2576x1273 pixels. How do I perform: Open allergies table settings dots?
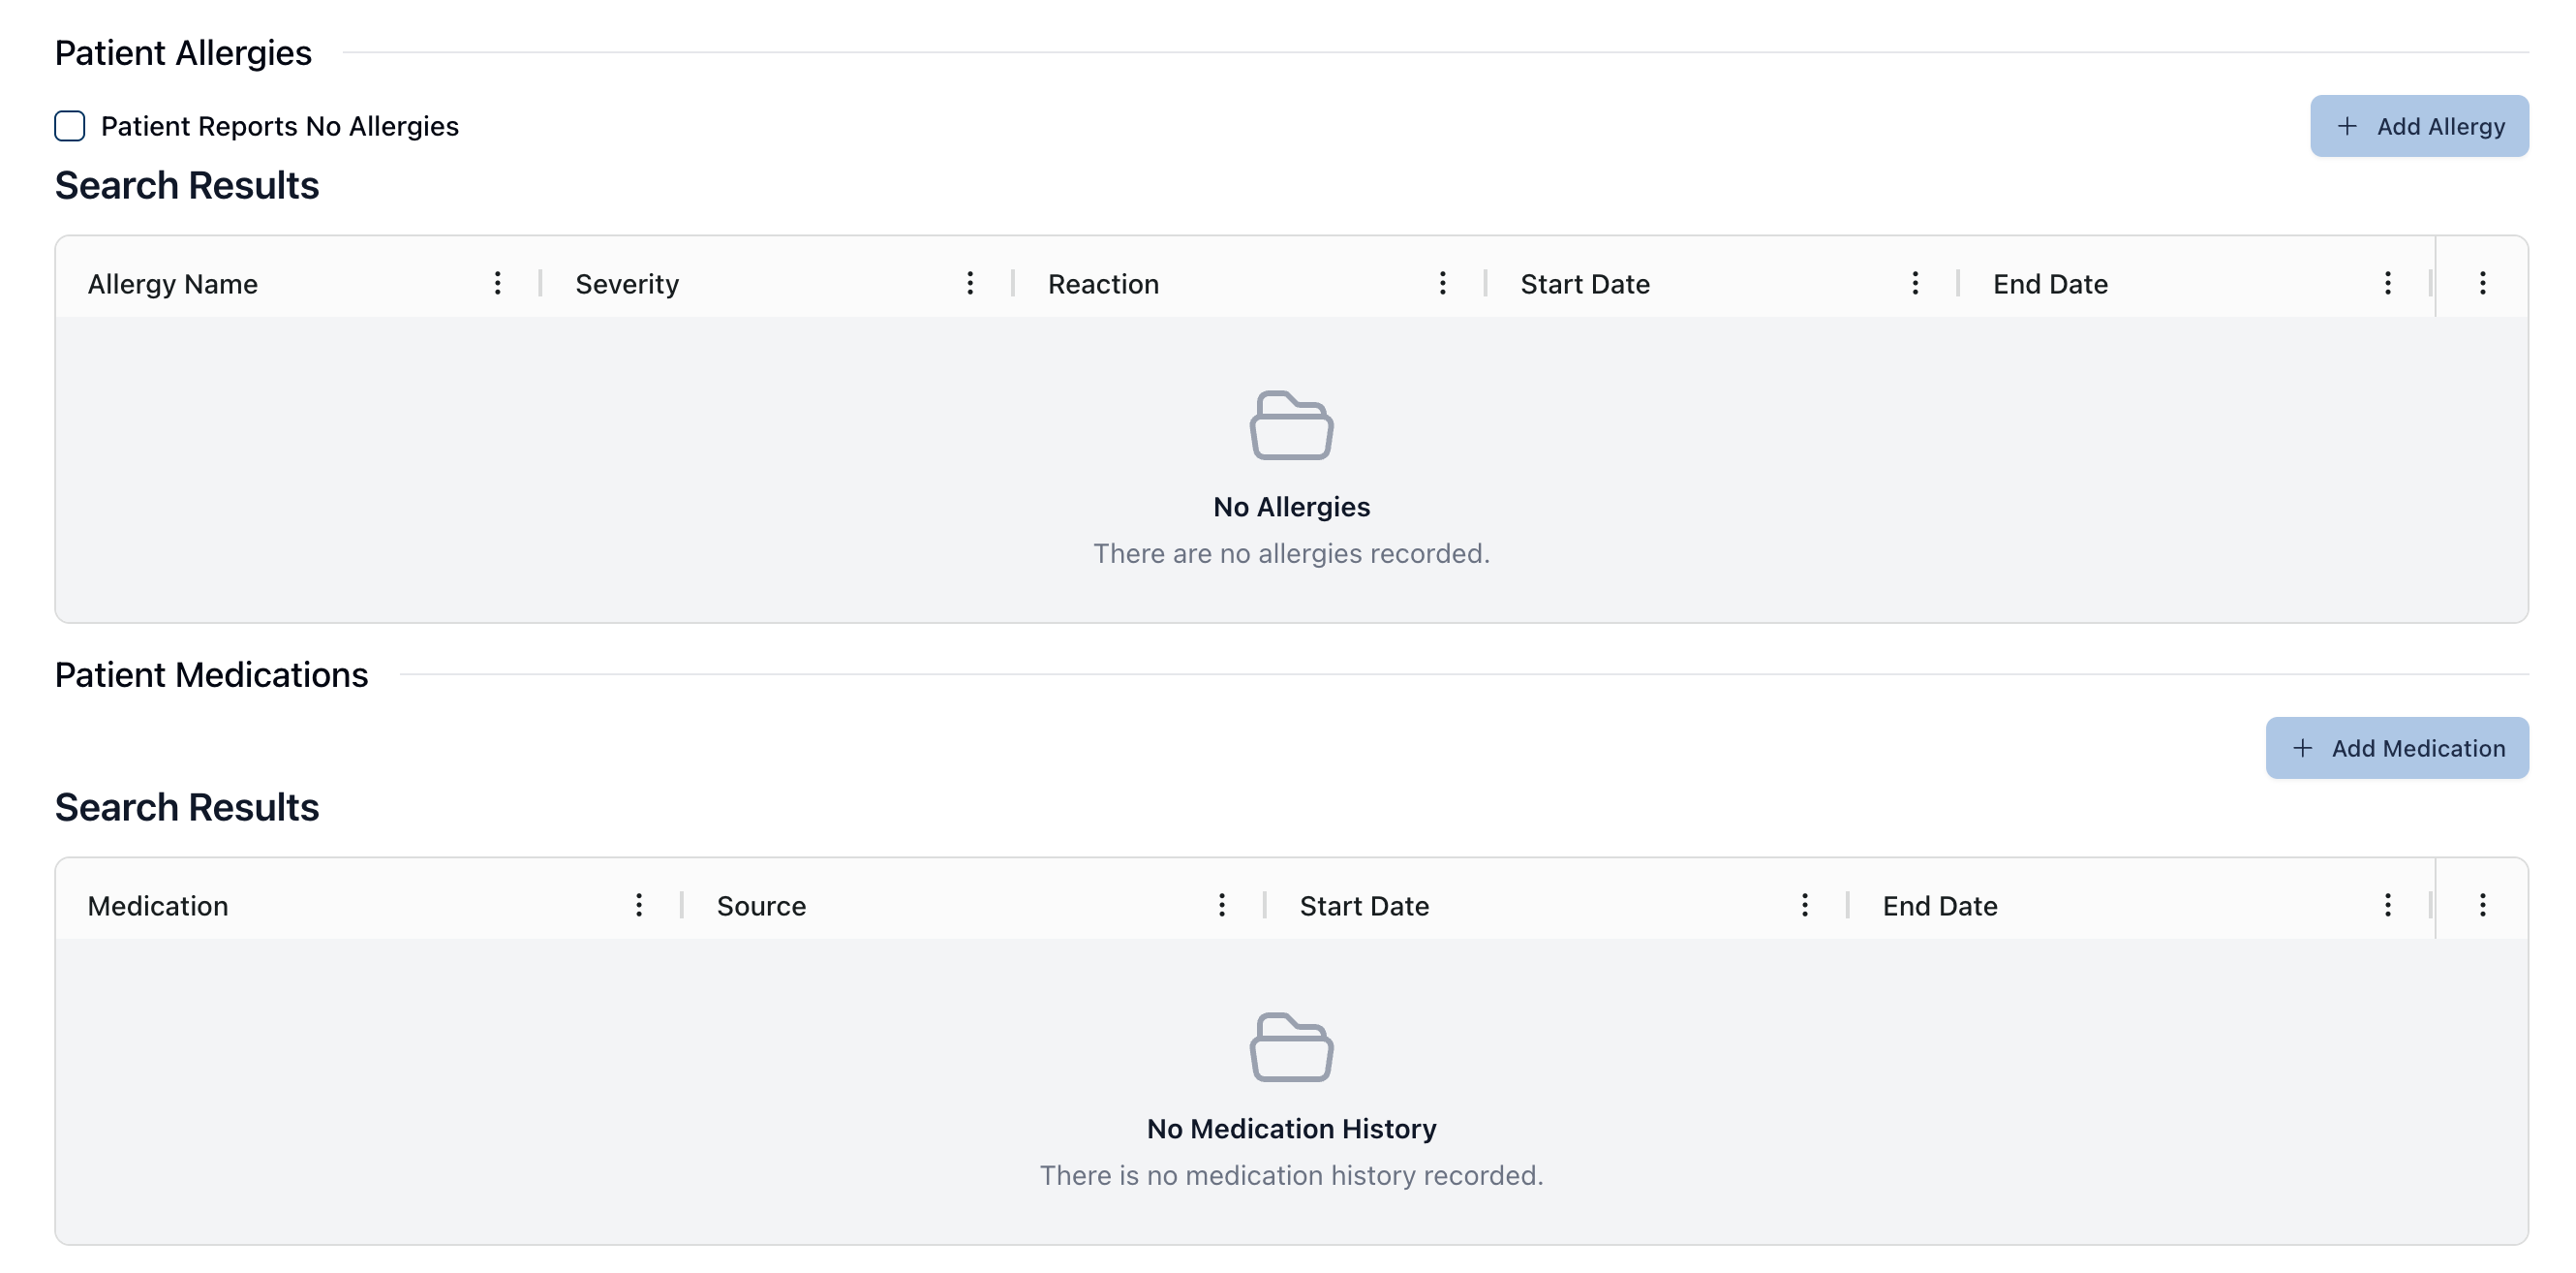(2482, 283)
